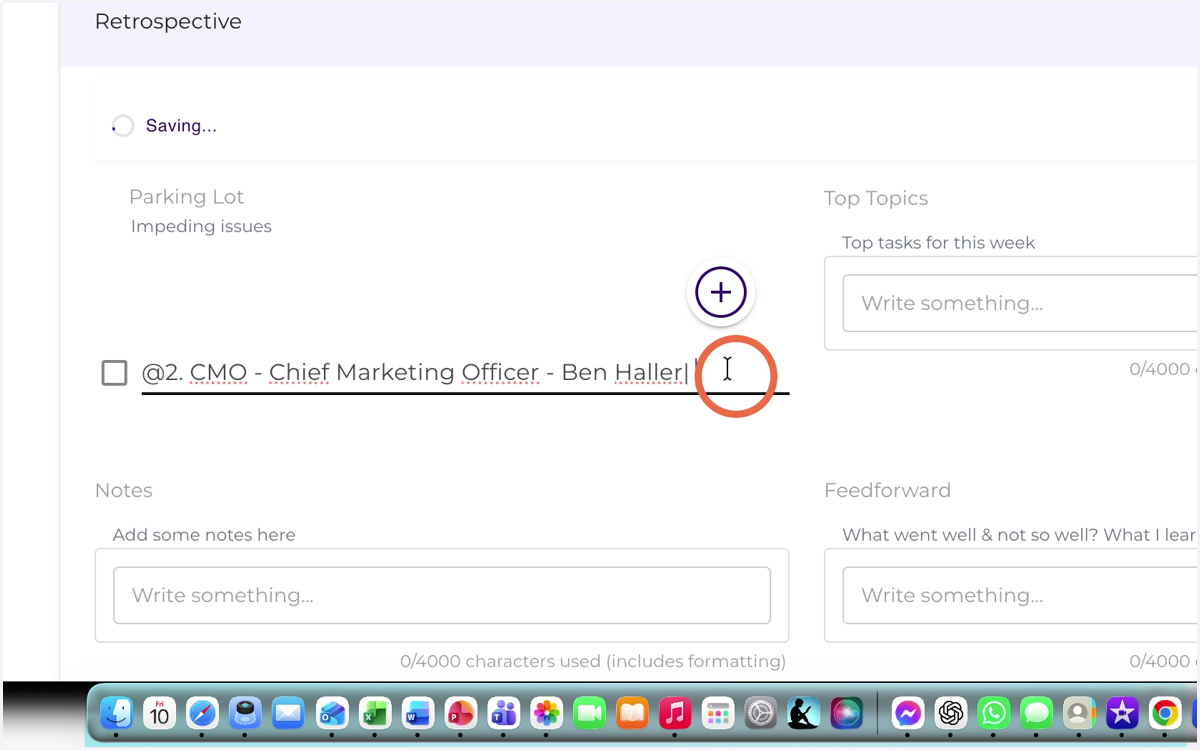
Task: Open Messenger from the Dock
Action: pyautogui.click(x=908, y=712)
